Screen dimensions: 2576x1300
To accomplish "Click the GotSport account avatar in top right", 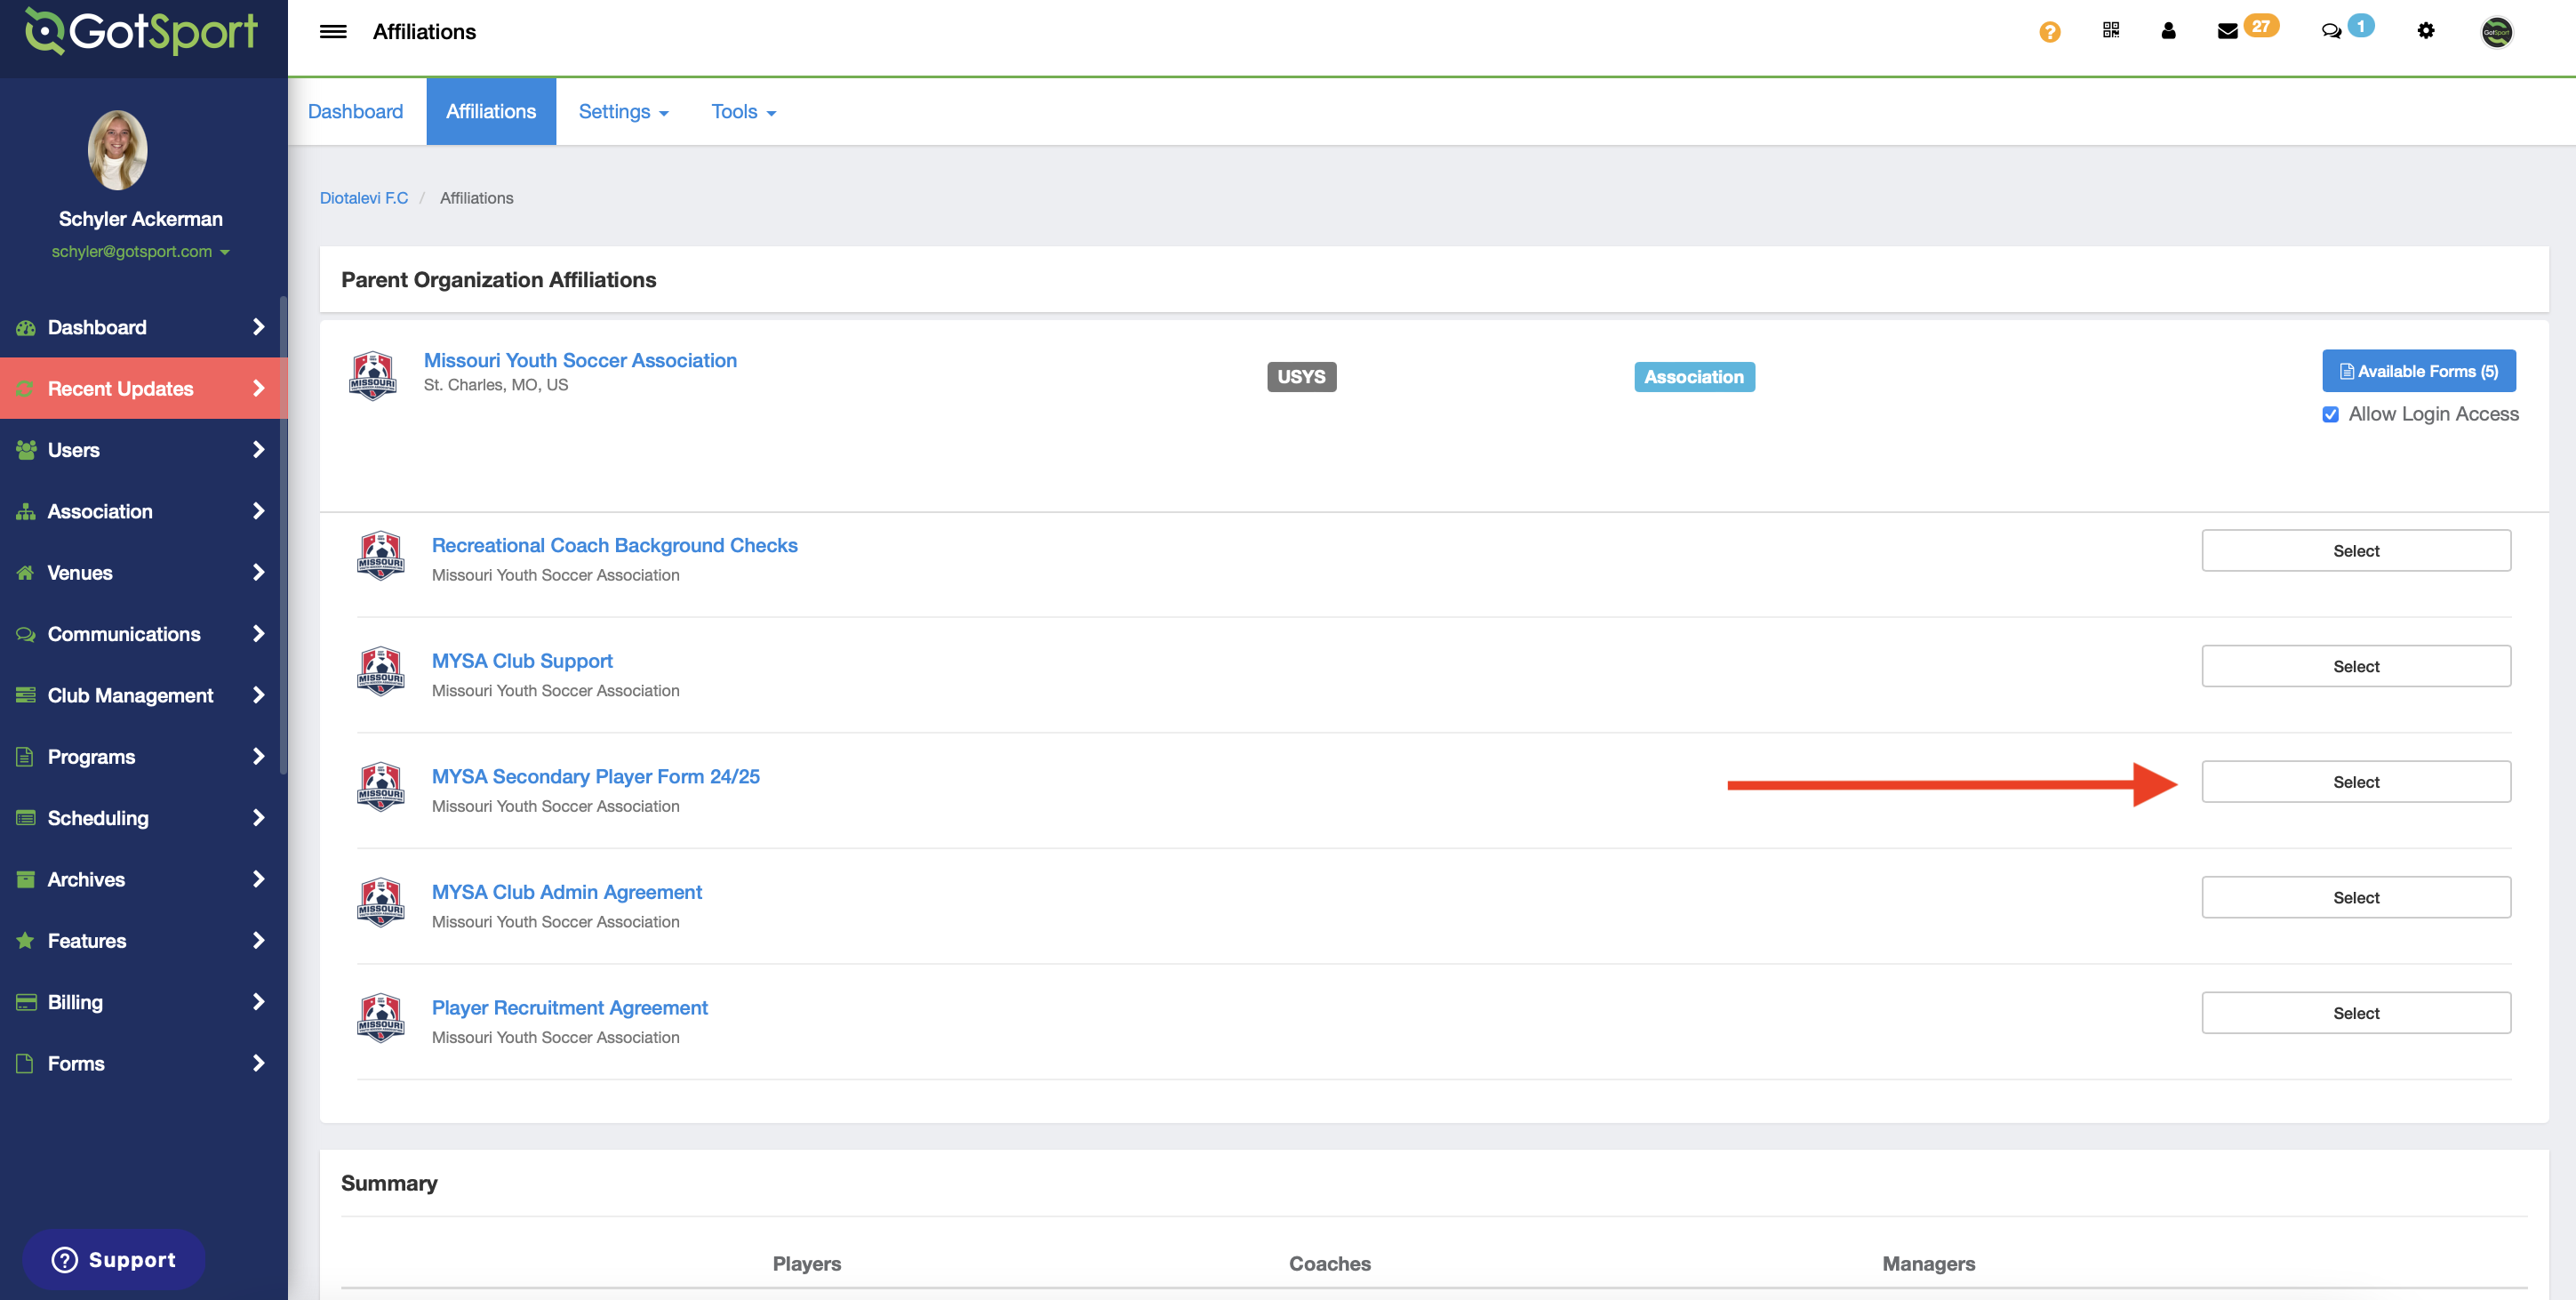I will click(x=2496, y=32).
